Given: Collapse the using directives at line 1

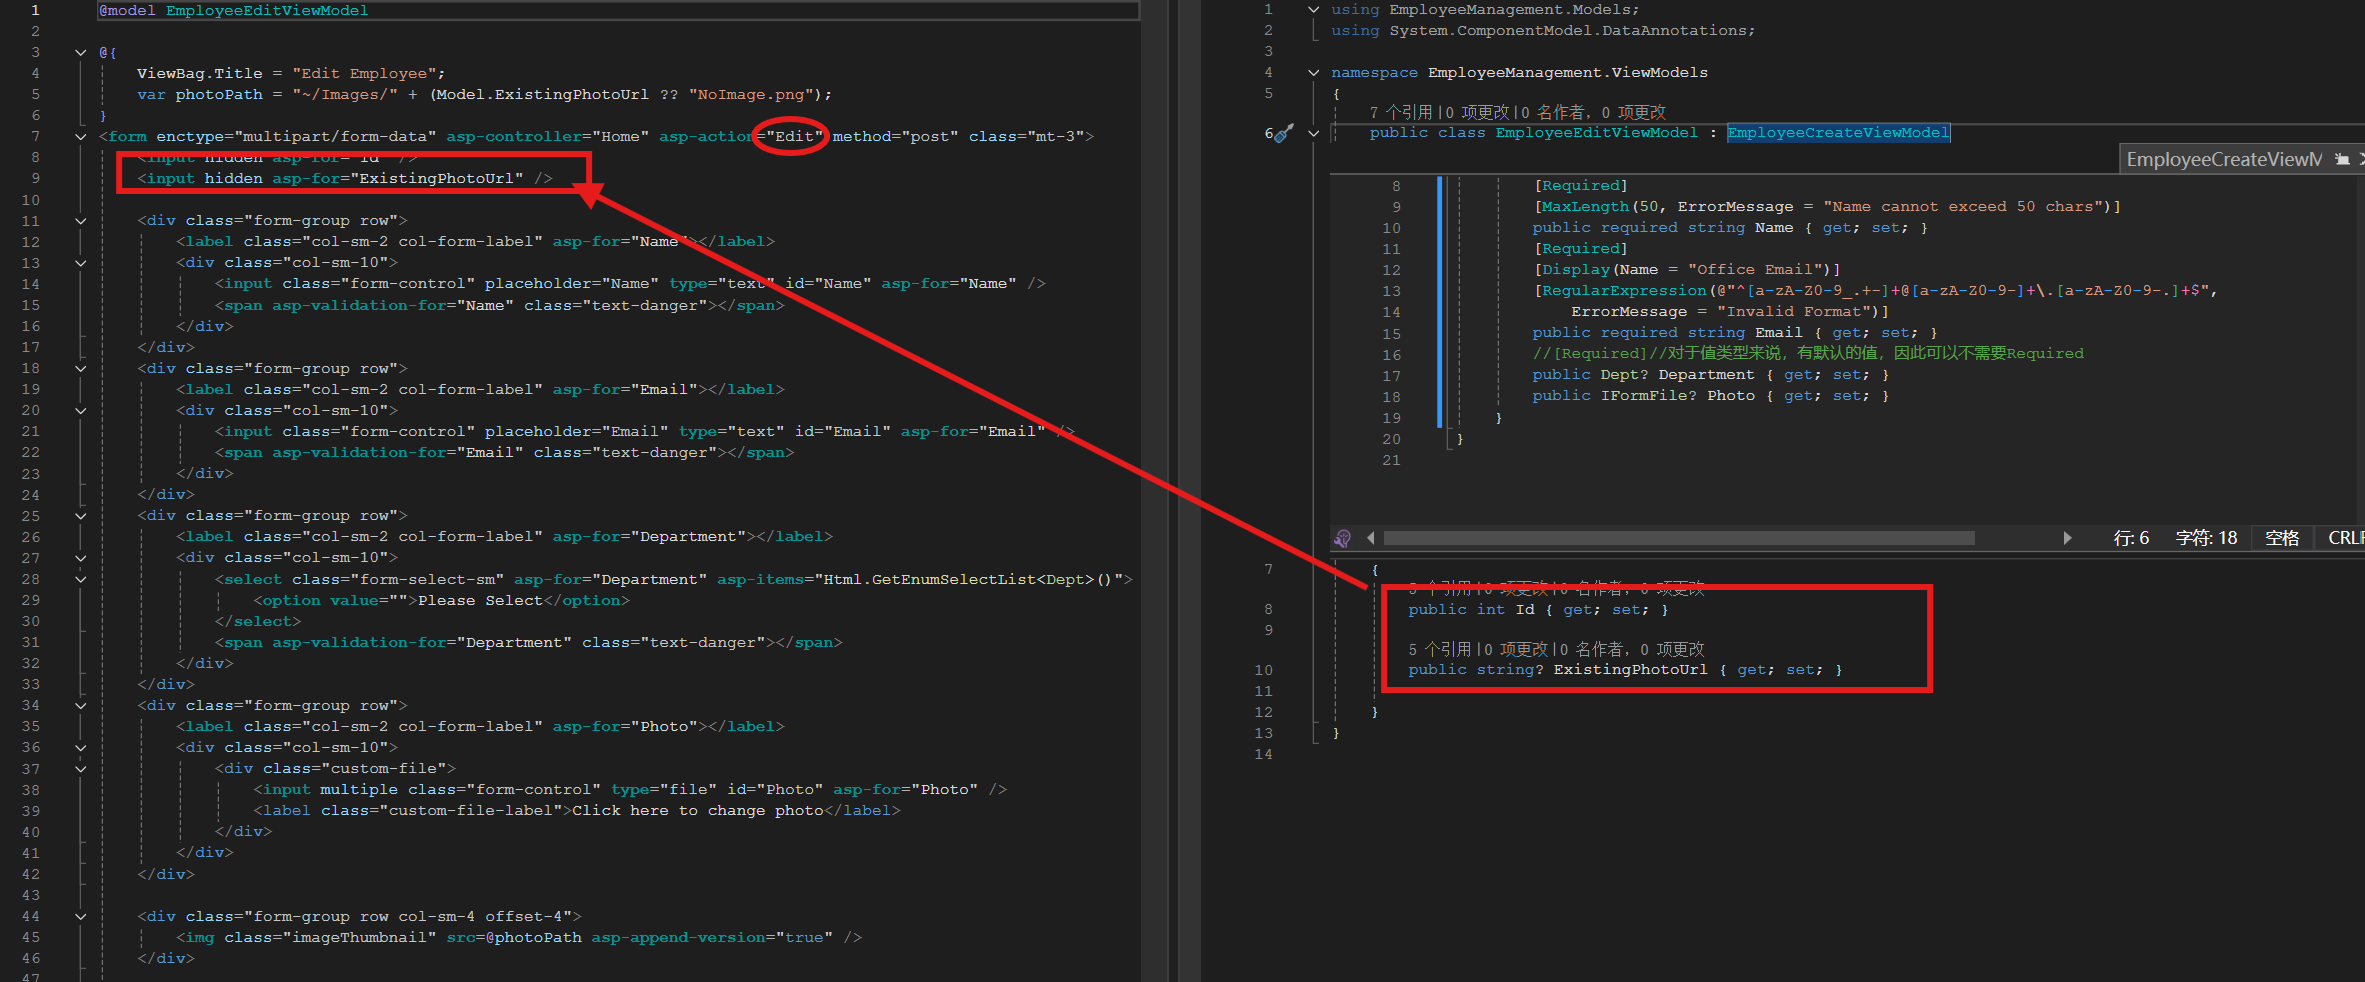Looking at the screenshot, I should tap(1313, 9).
